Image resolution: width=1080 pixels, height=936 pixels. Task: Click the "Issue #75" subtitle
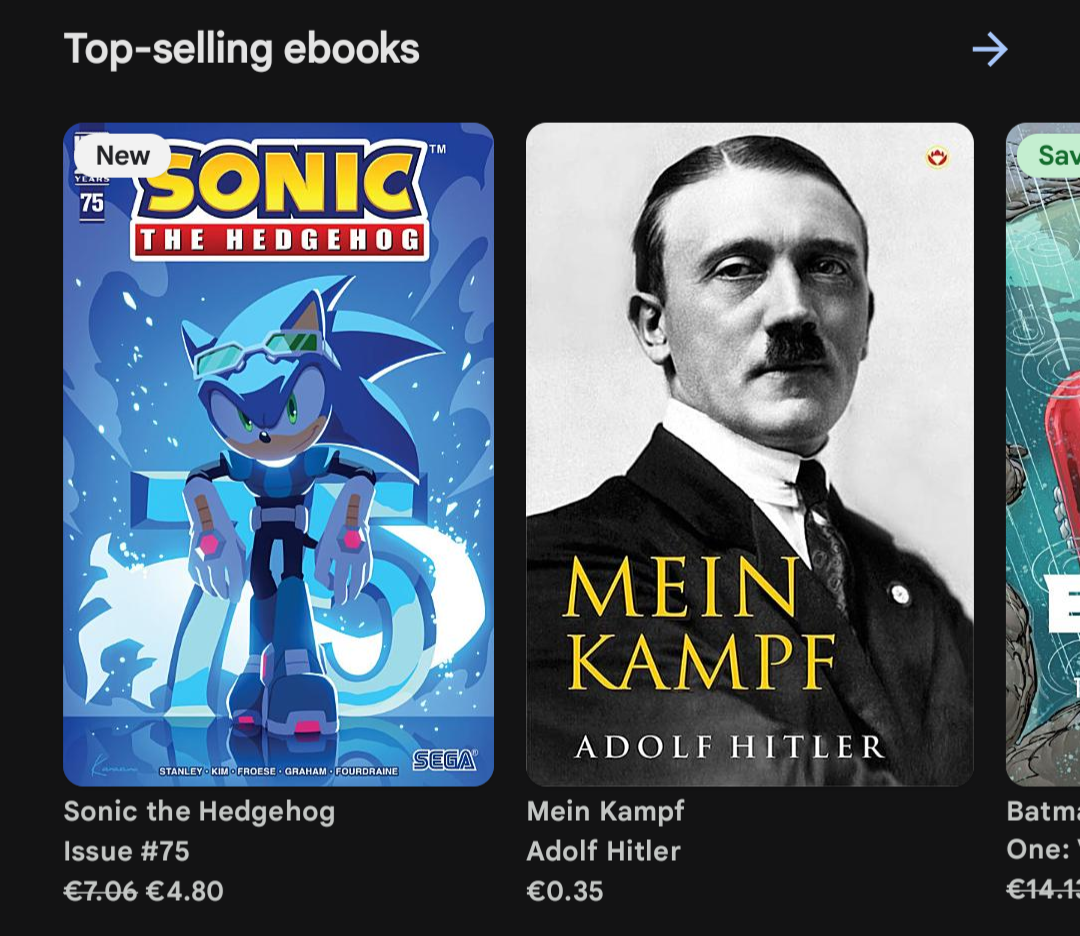tap(126, 851)
